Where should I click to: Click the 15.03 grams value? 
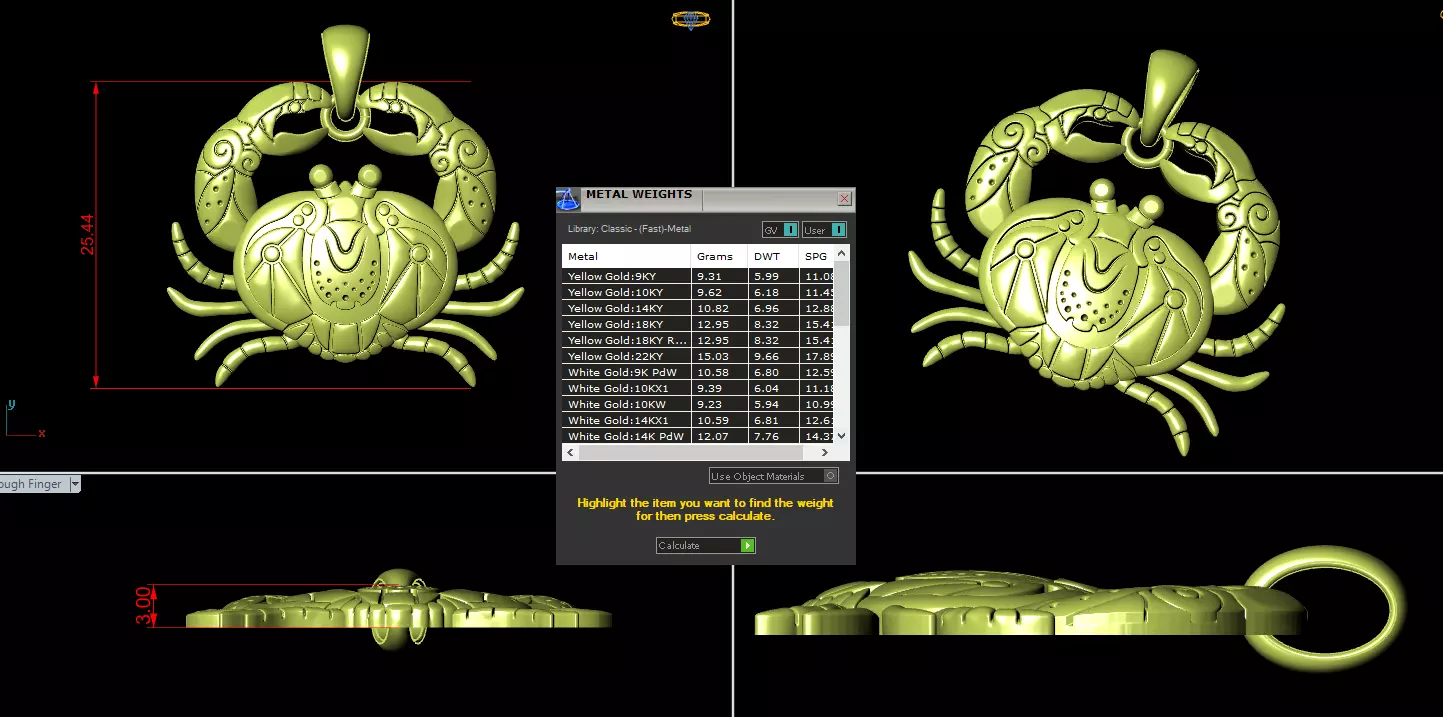tap(712, 356)
